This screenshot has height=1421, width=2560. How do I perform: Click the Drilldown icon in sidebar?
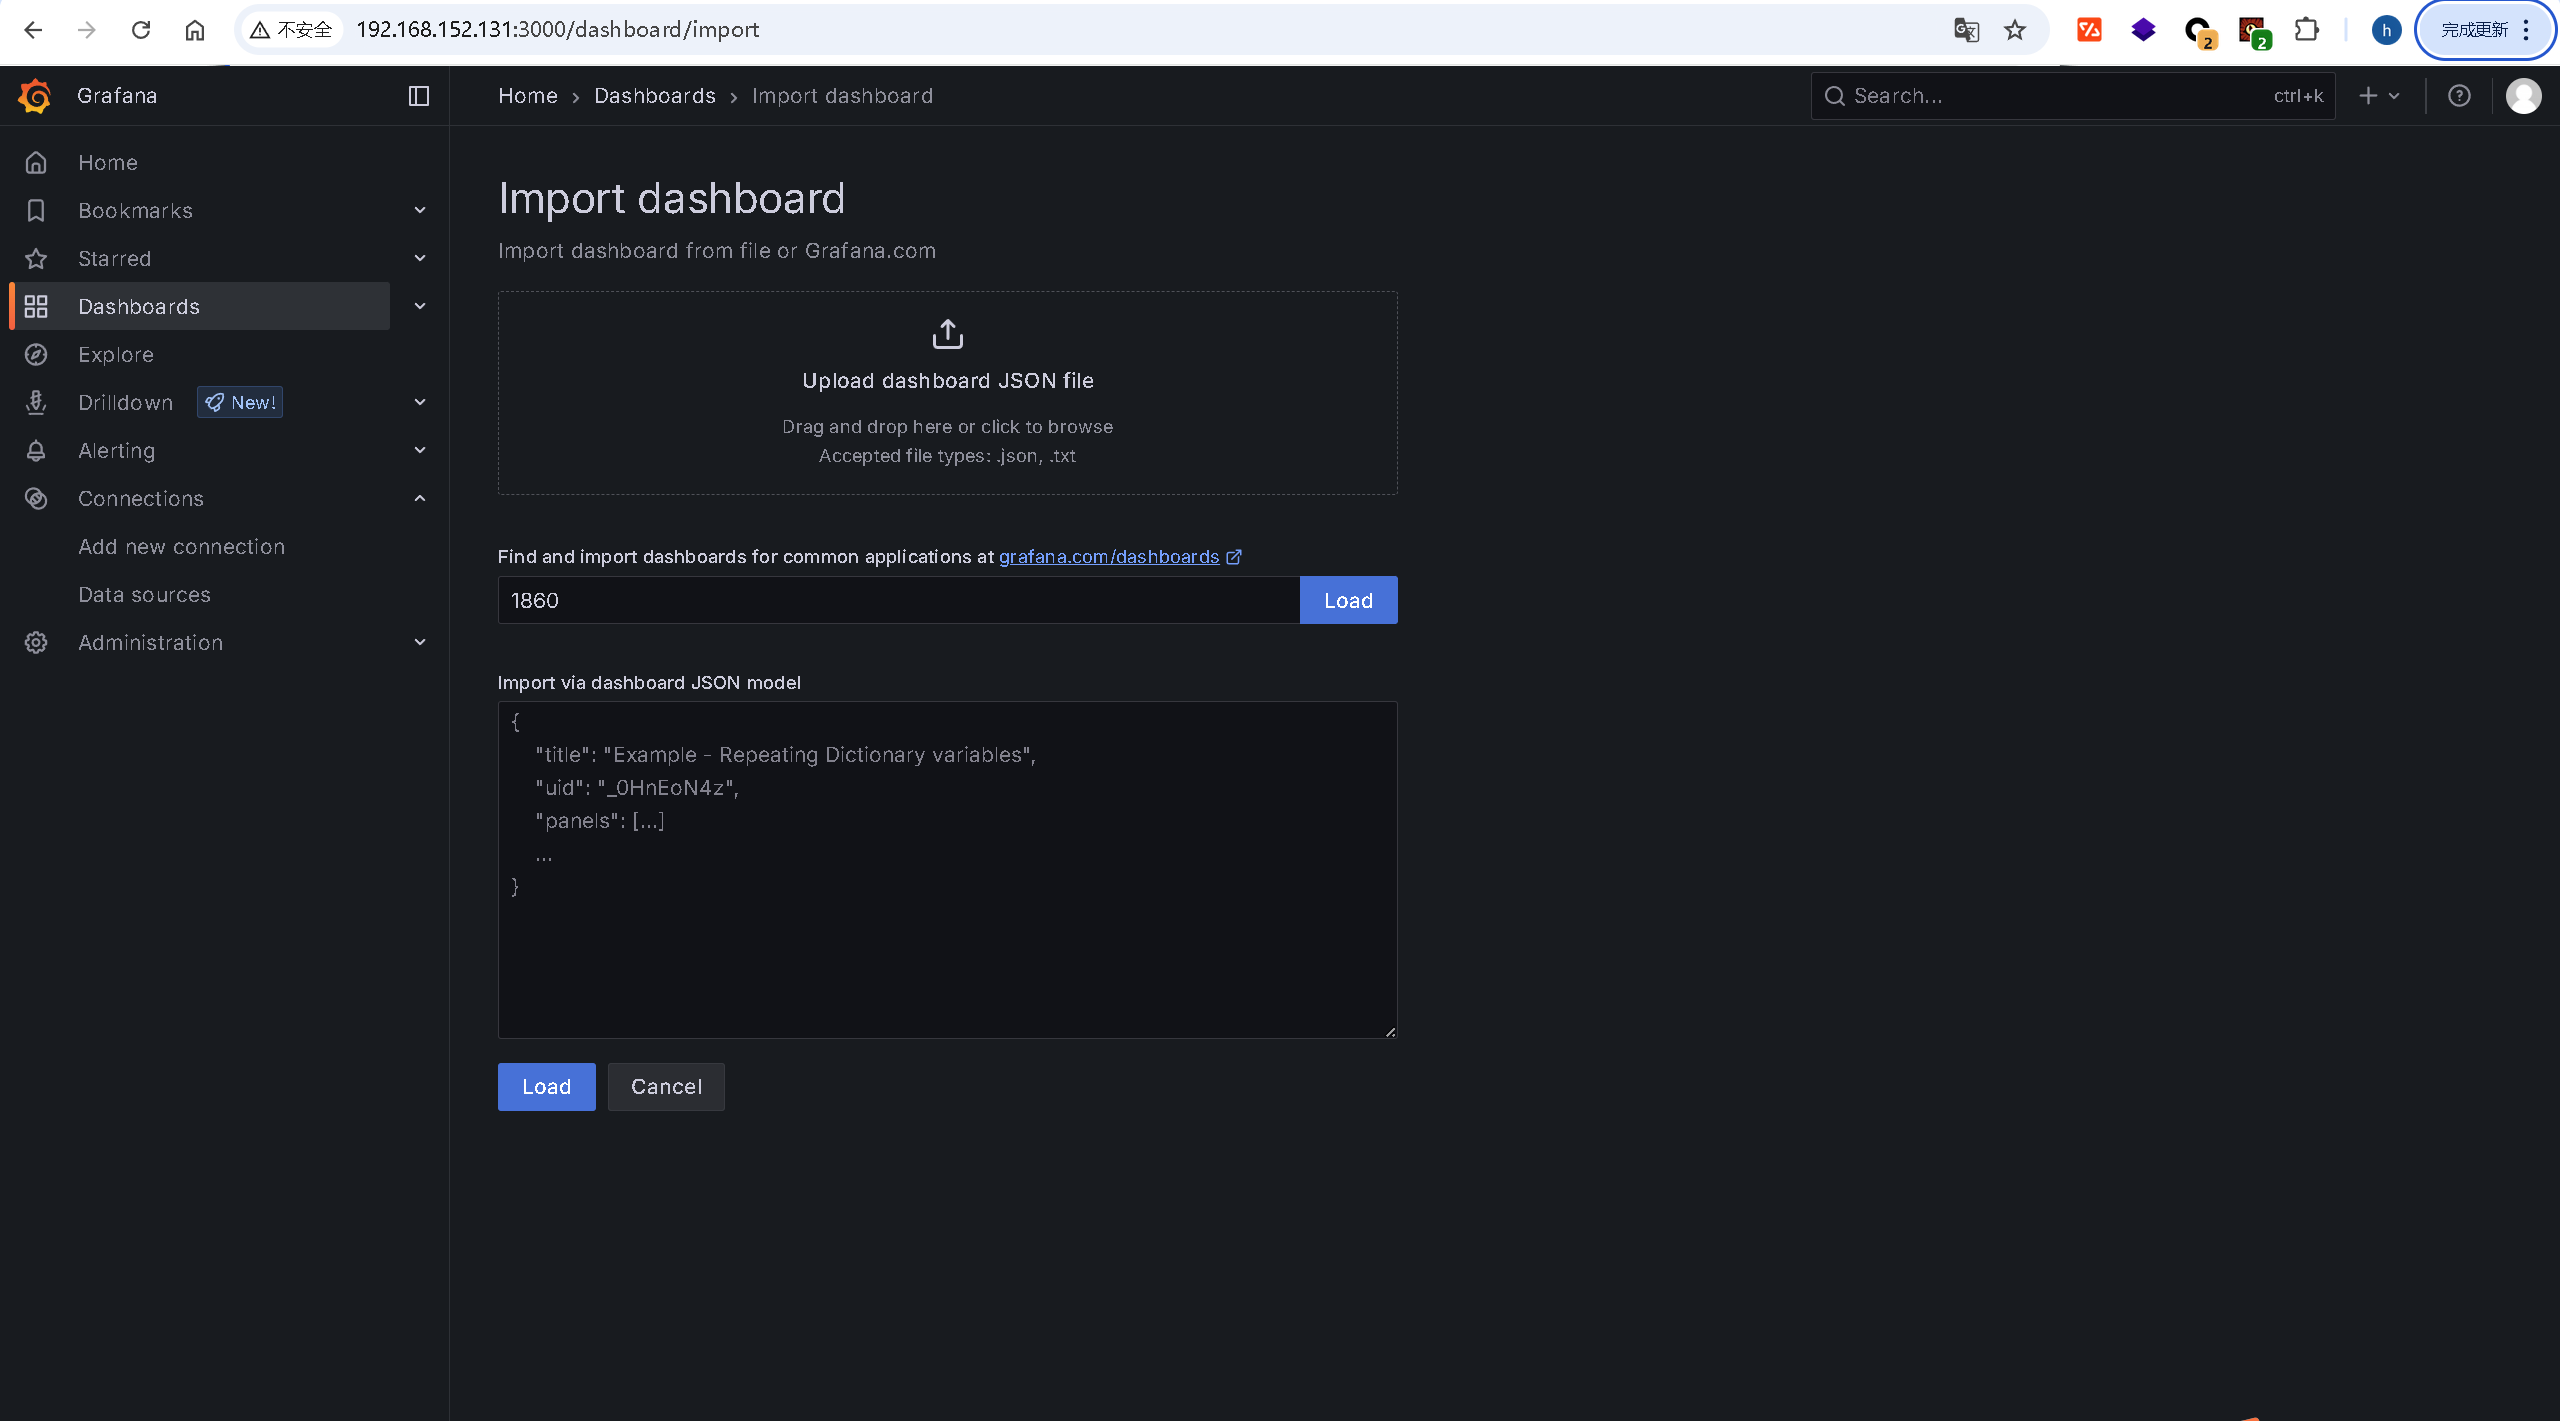pyautogui.click(x=36, y=402)
